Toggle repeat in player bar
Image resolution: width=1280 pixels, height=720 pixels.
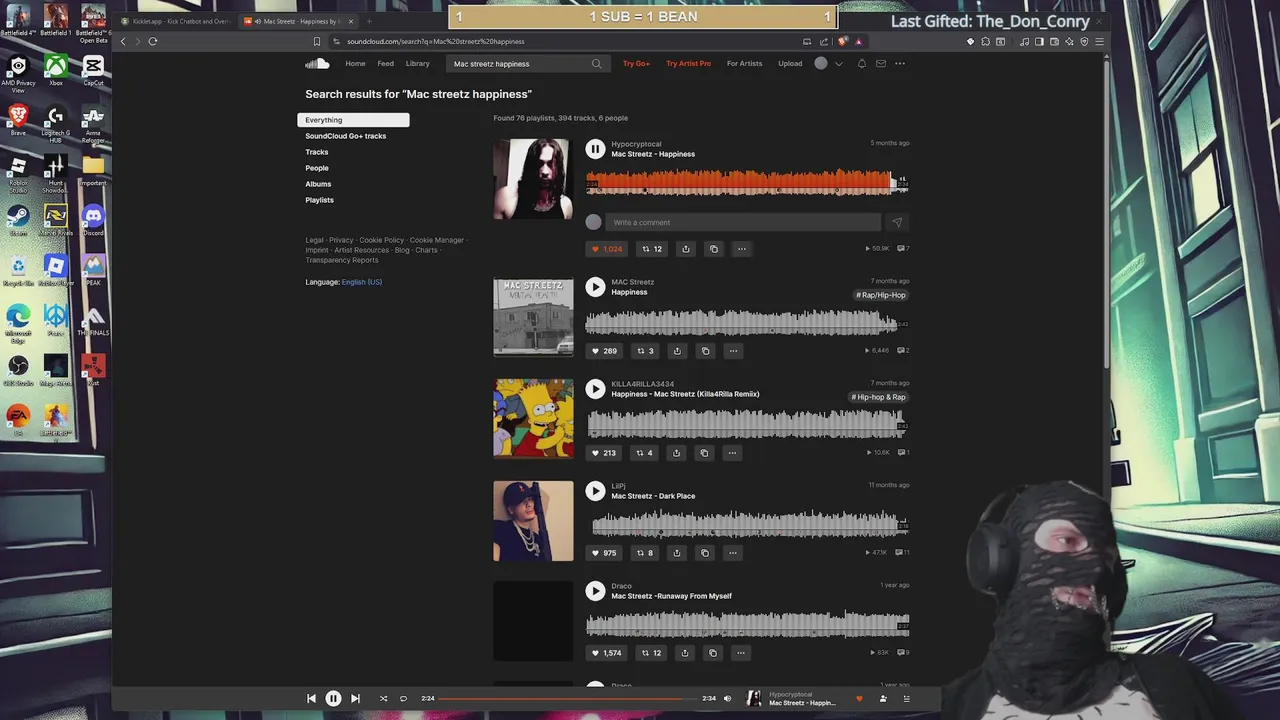coord(404,699)
